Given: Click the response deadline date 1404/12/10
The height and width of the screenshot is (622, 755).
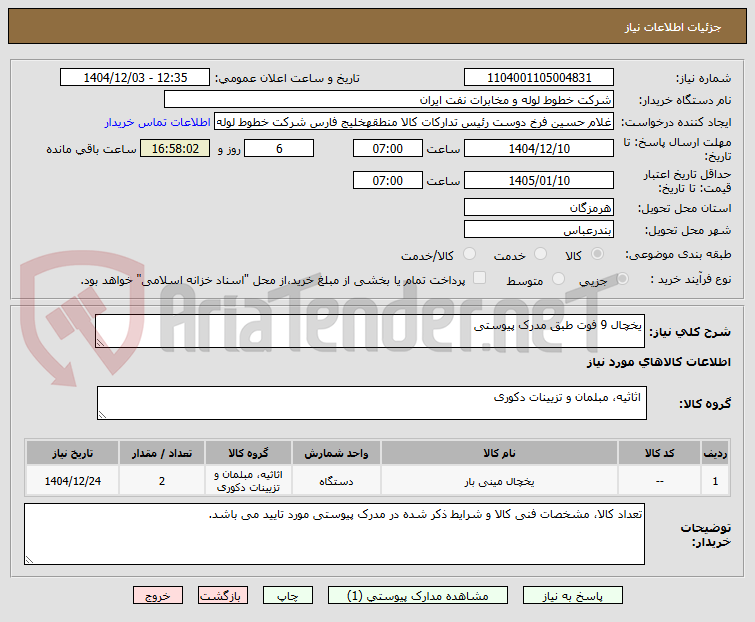Looking at the screenshot, I should tap(539, 148).
